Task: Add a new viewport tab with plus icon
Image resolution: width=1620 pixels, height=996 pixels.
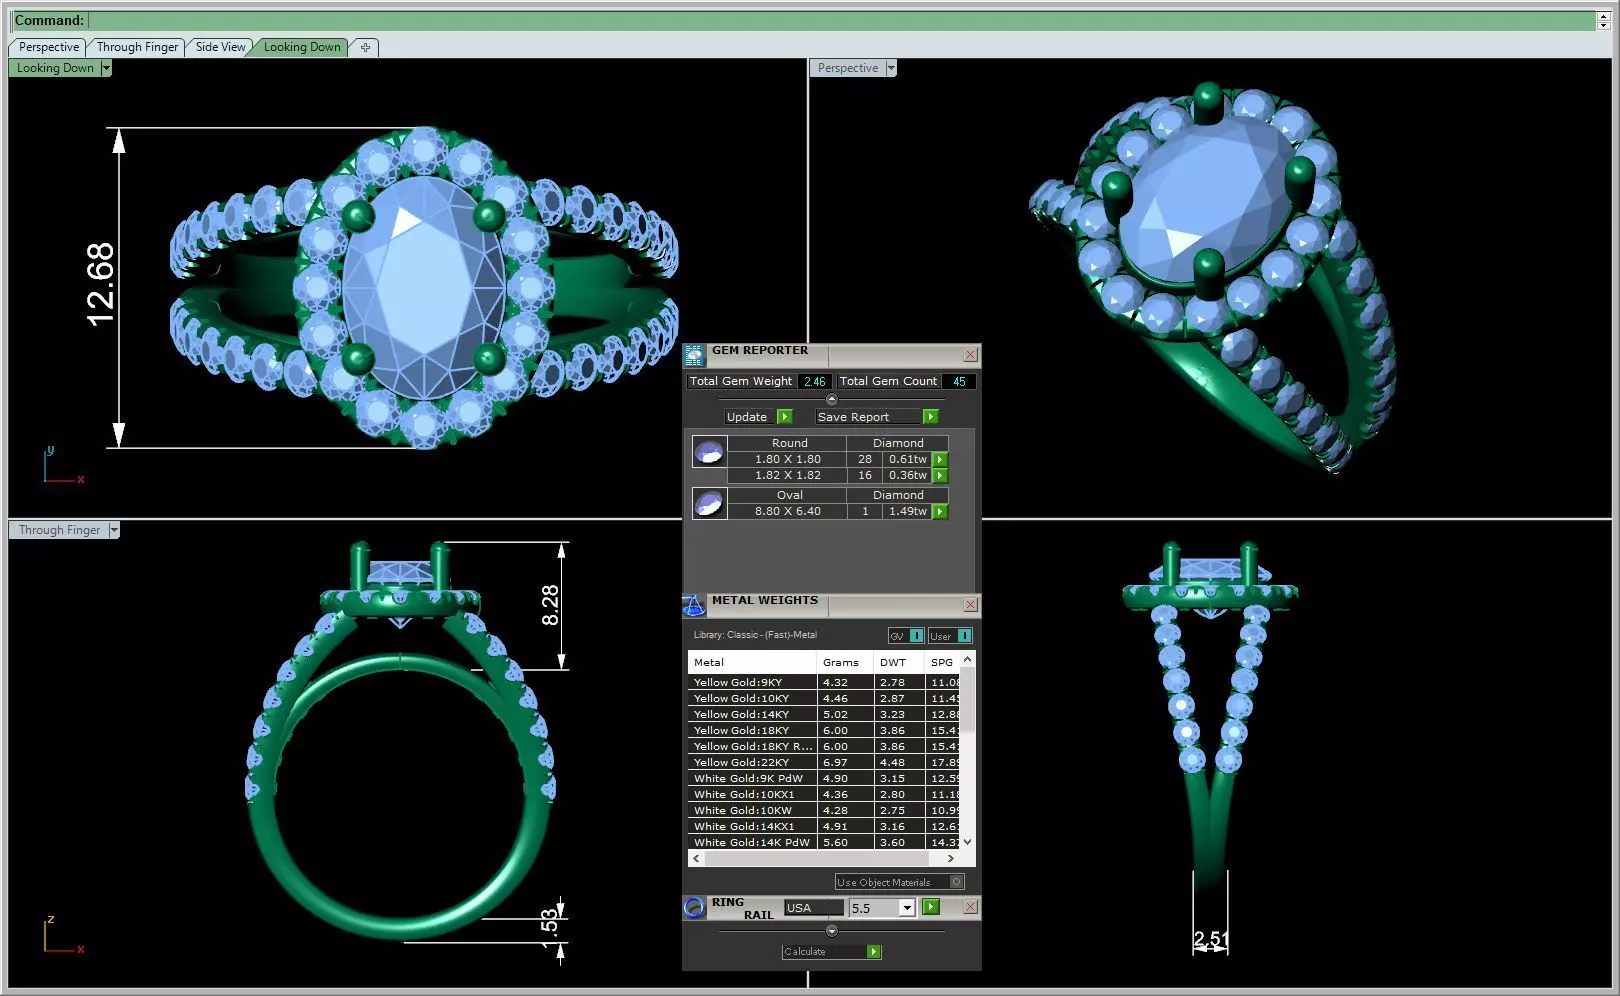Action: pyautogui.click(x=365, y=47)
